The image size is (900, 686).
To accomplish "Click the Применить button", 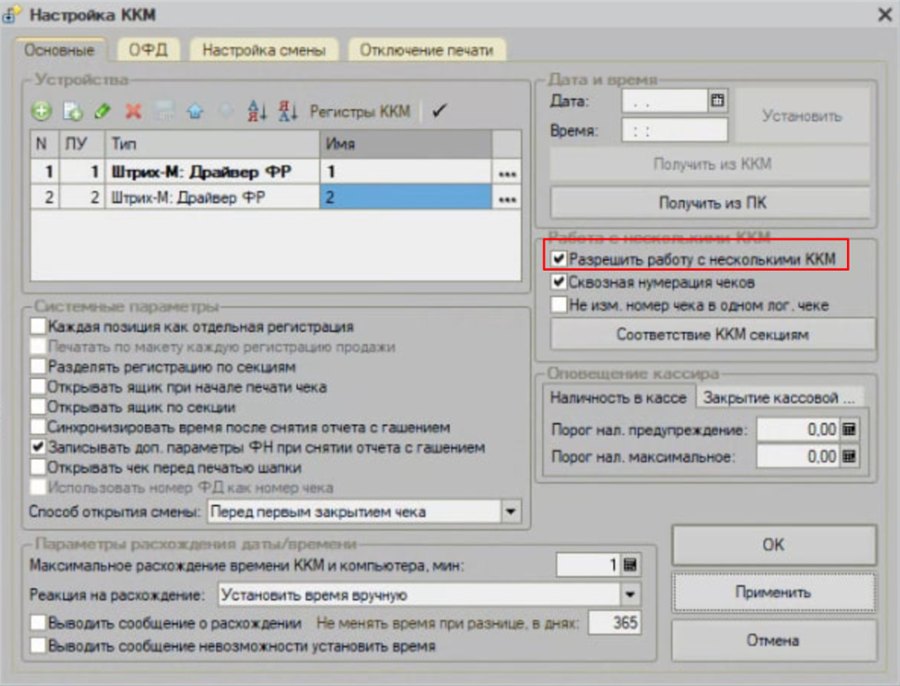I will coord(773,592).
